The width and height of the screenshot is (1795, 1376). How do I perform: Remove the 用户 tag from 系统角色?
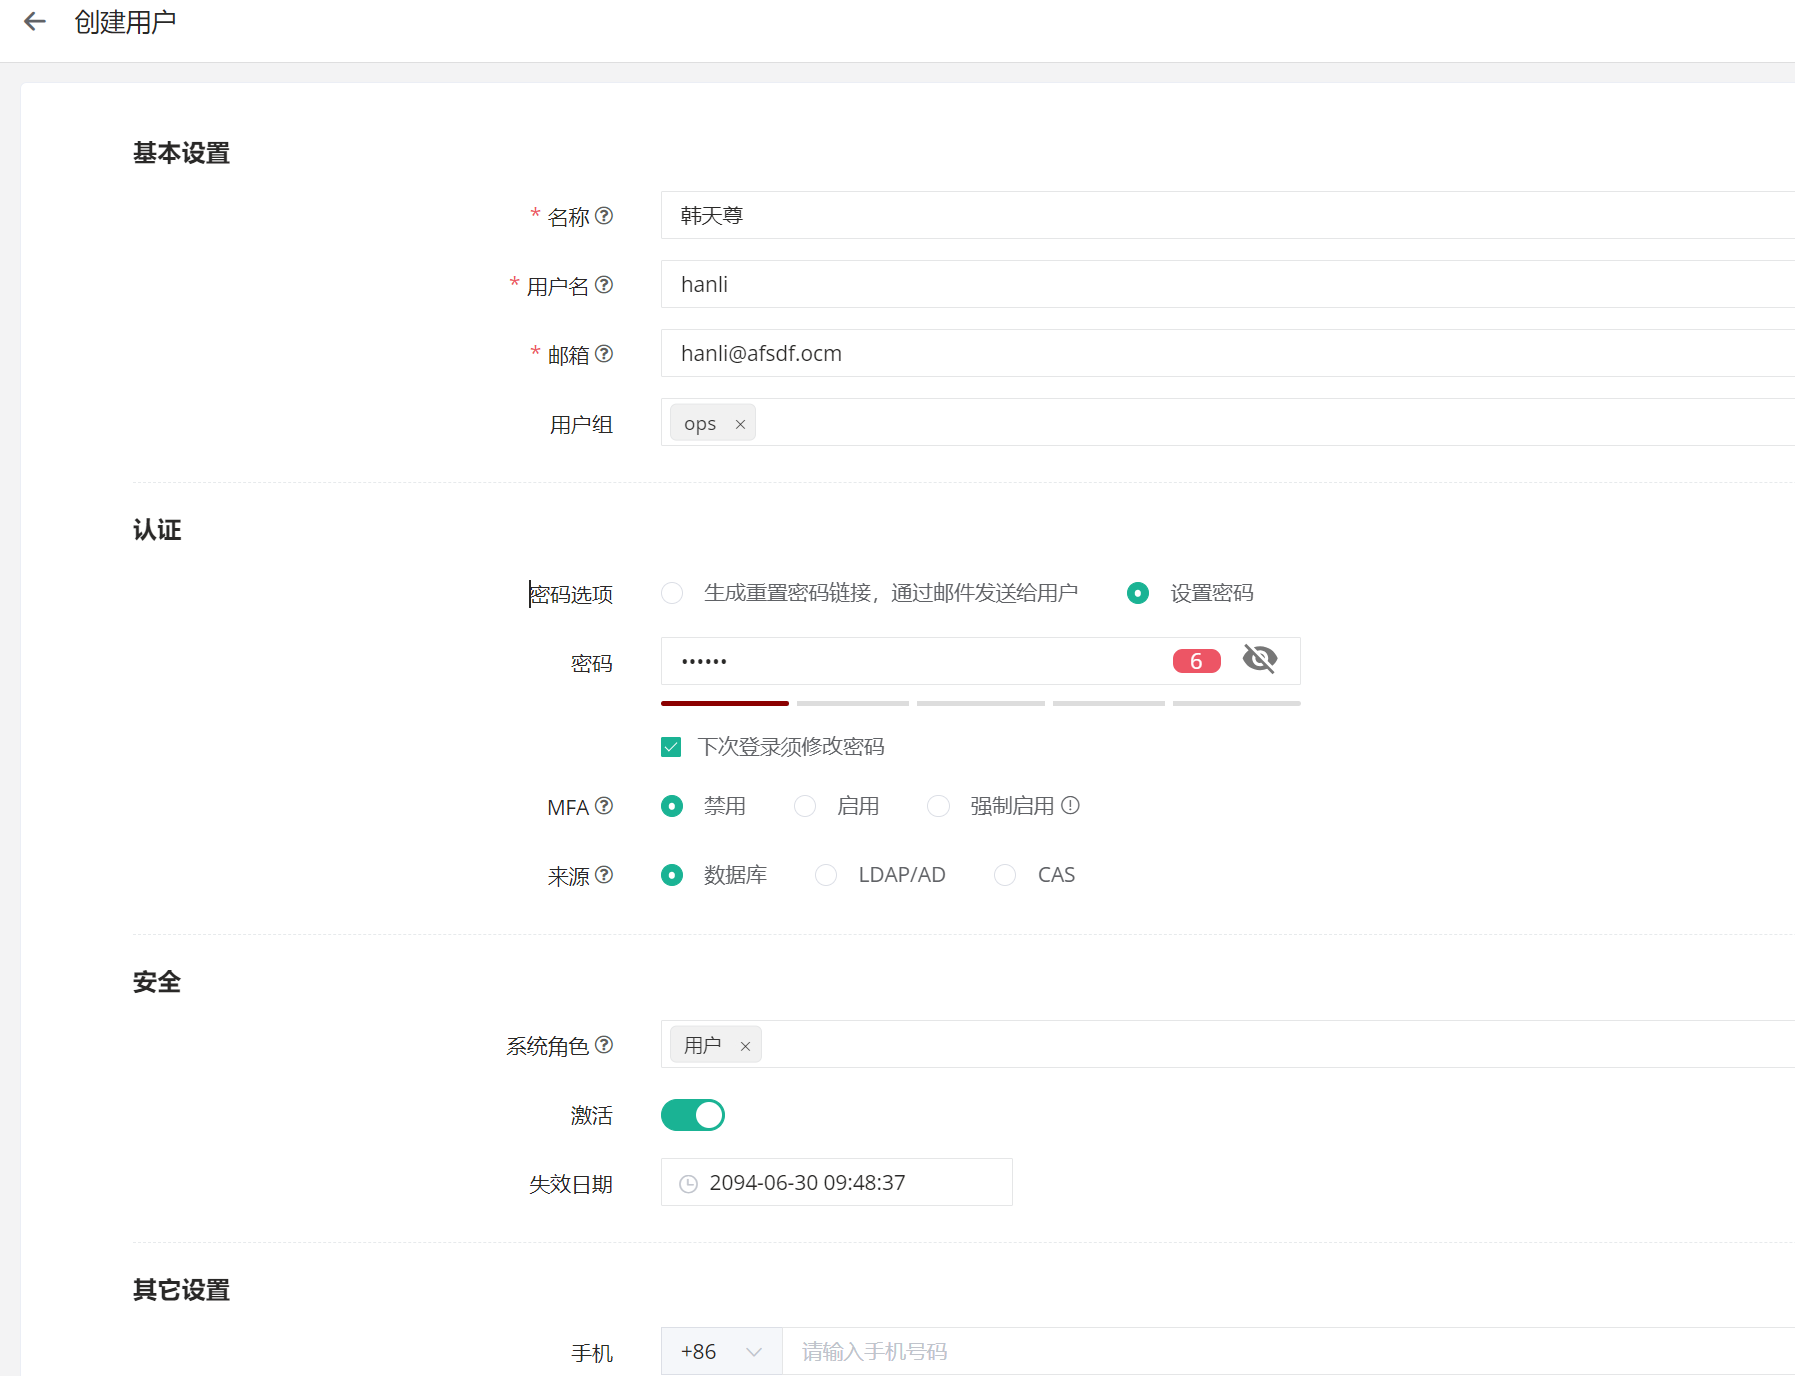click(745, 1046)
